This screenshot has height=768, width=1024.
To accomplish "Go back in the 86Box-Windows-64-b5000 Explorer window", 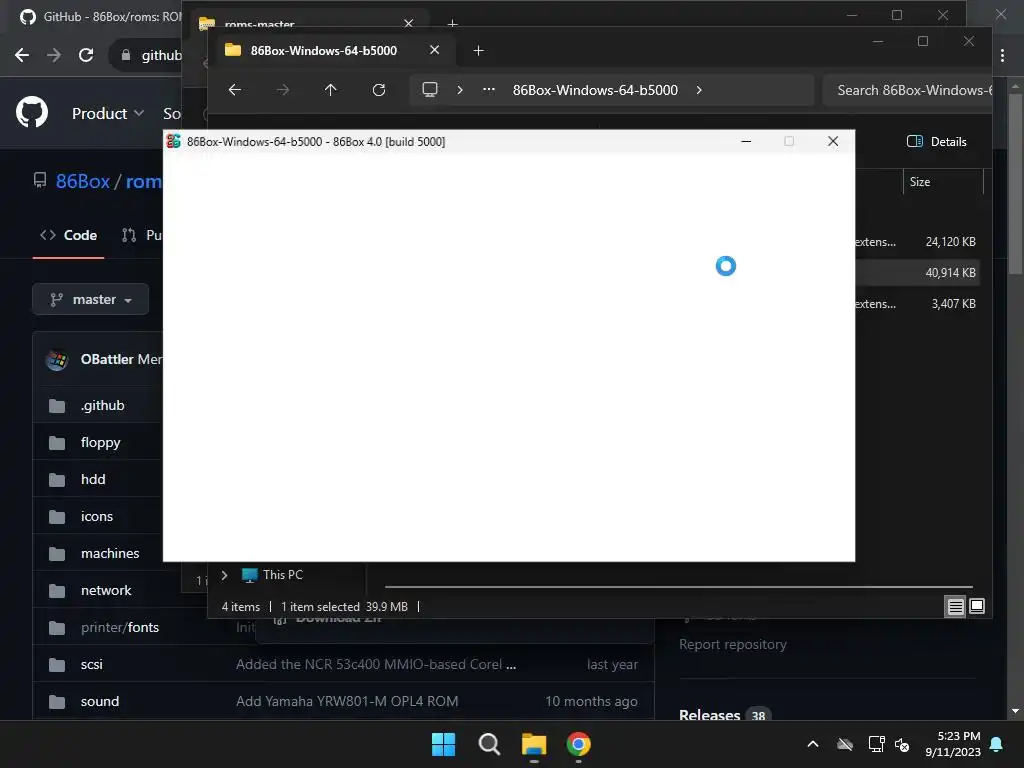I will [x=235, y=90].
